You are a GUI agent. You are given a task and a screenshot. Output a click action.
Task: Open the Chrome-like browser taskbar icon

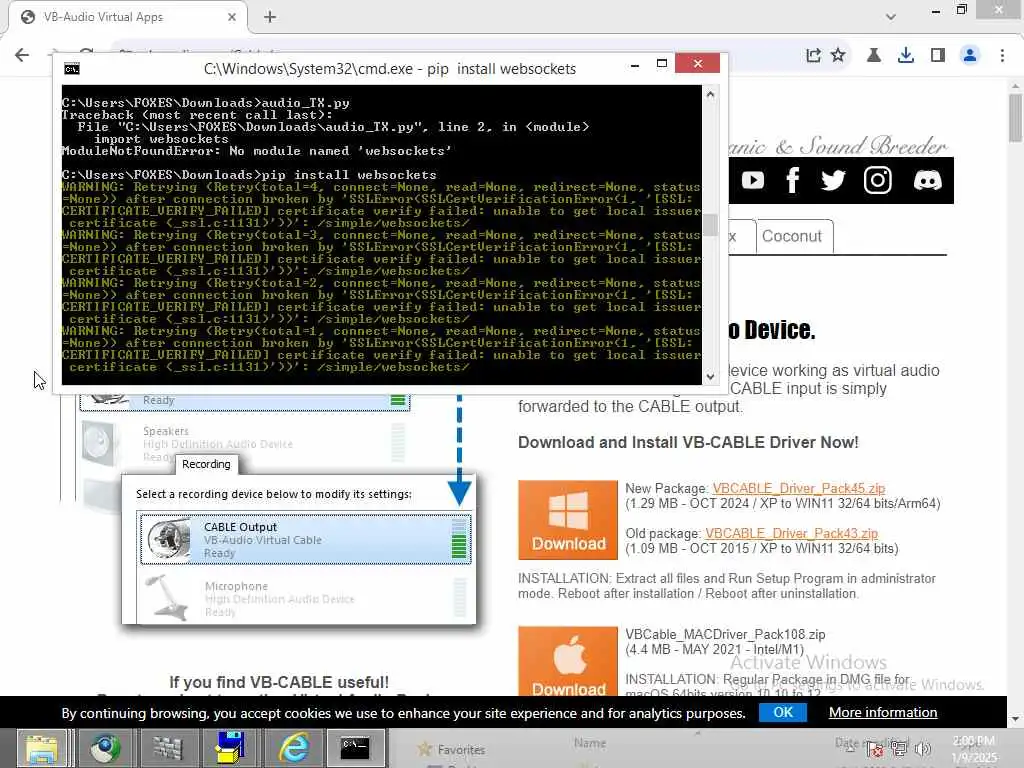click(104, 748)
